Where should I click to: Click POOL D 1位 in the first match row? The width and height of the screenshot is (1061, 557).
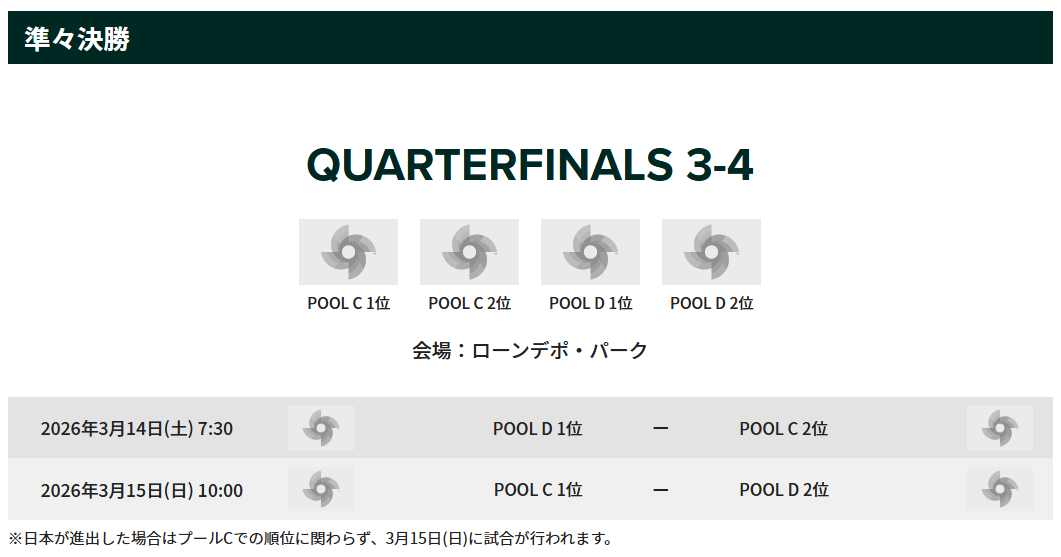point(537,428)
